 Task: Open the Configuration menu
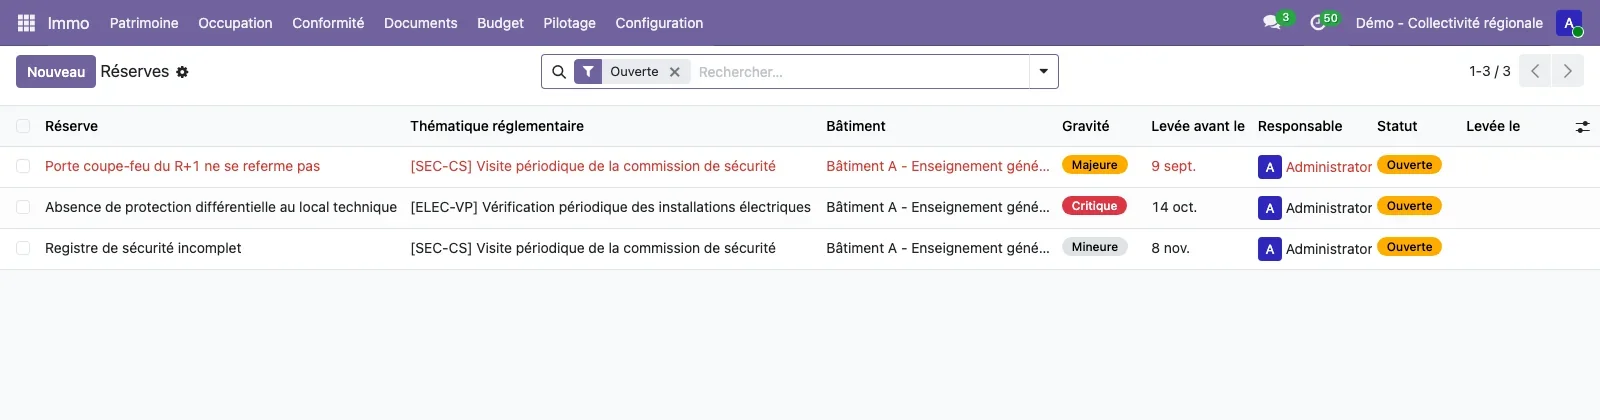click(659, 23)
